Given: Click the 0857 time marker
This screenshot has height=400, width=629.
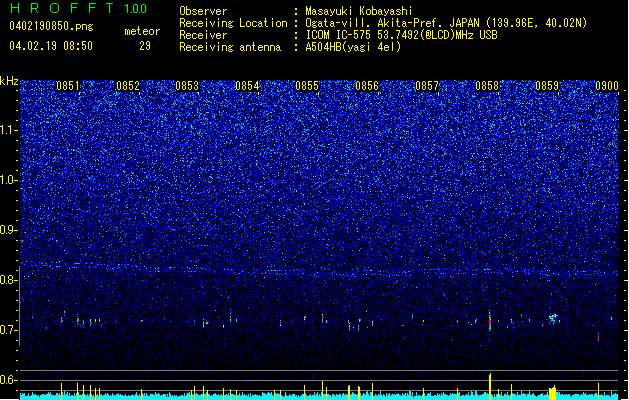Looking at the screenshot, I should click(427, 86).
